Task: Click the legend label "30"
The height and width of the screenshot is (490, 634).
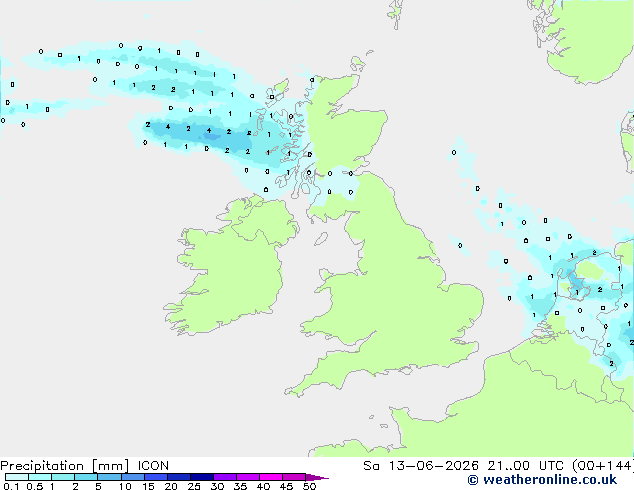Action: tap(217, 486)
